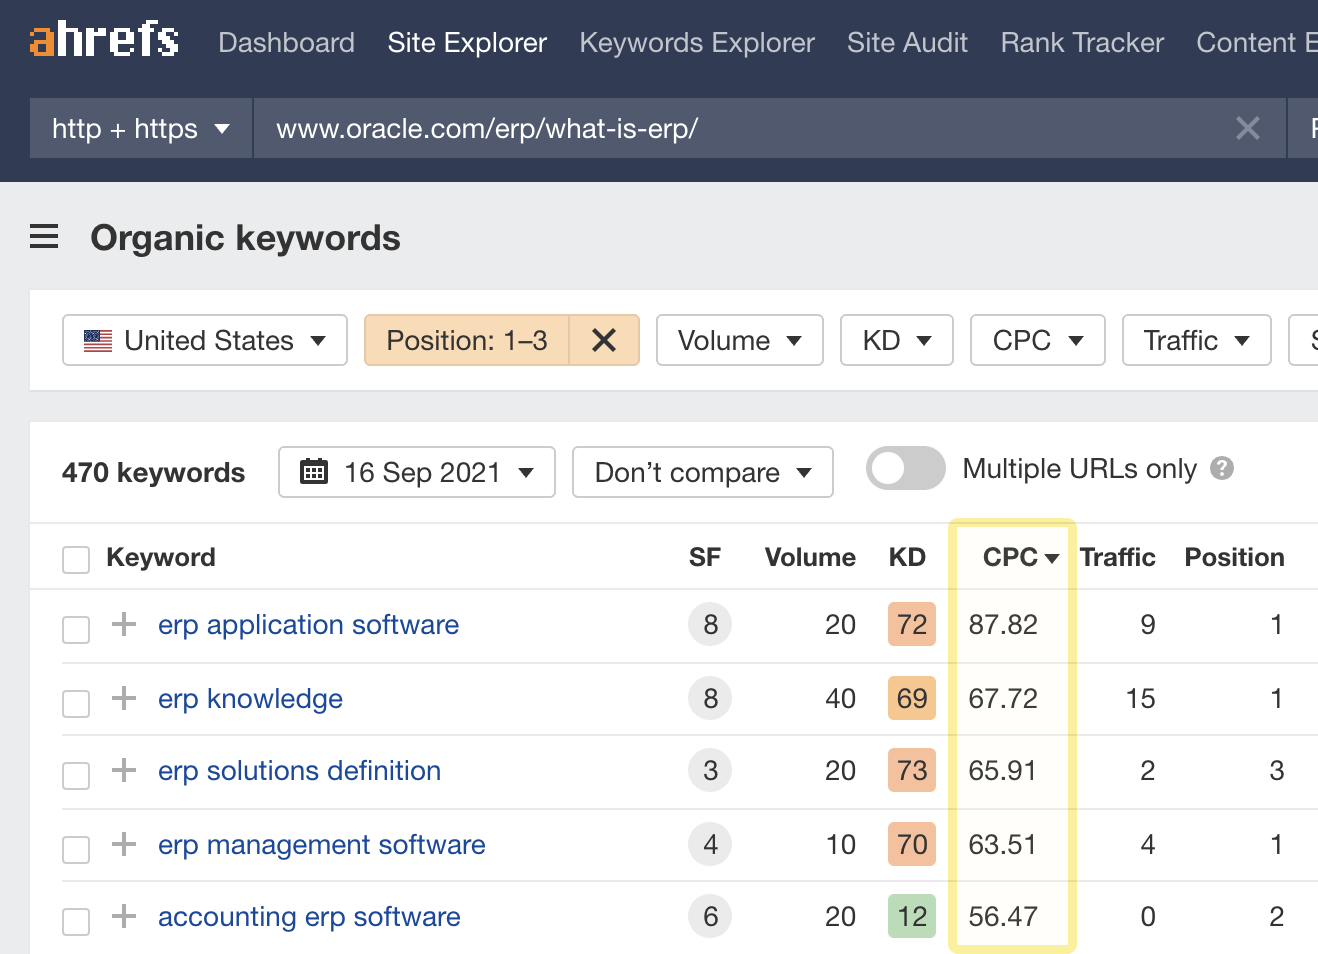This screenshot has width=1318, height=954.
Task: Expand the 'erp application software' row plus icon
Action: pyautogui.click(x=124, y=624)
